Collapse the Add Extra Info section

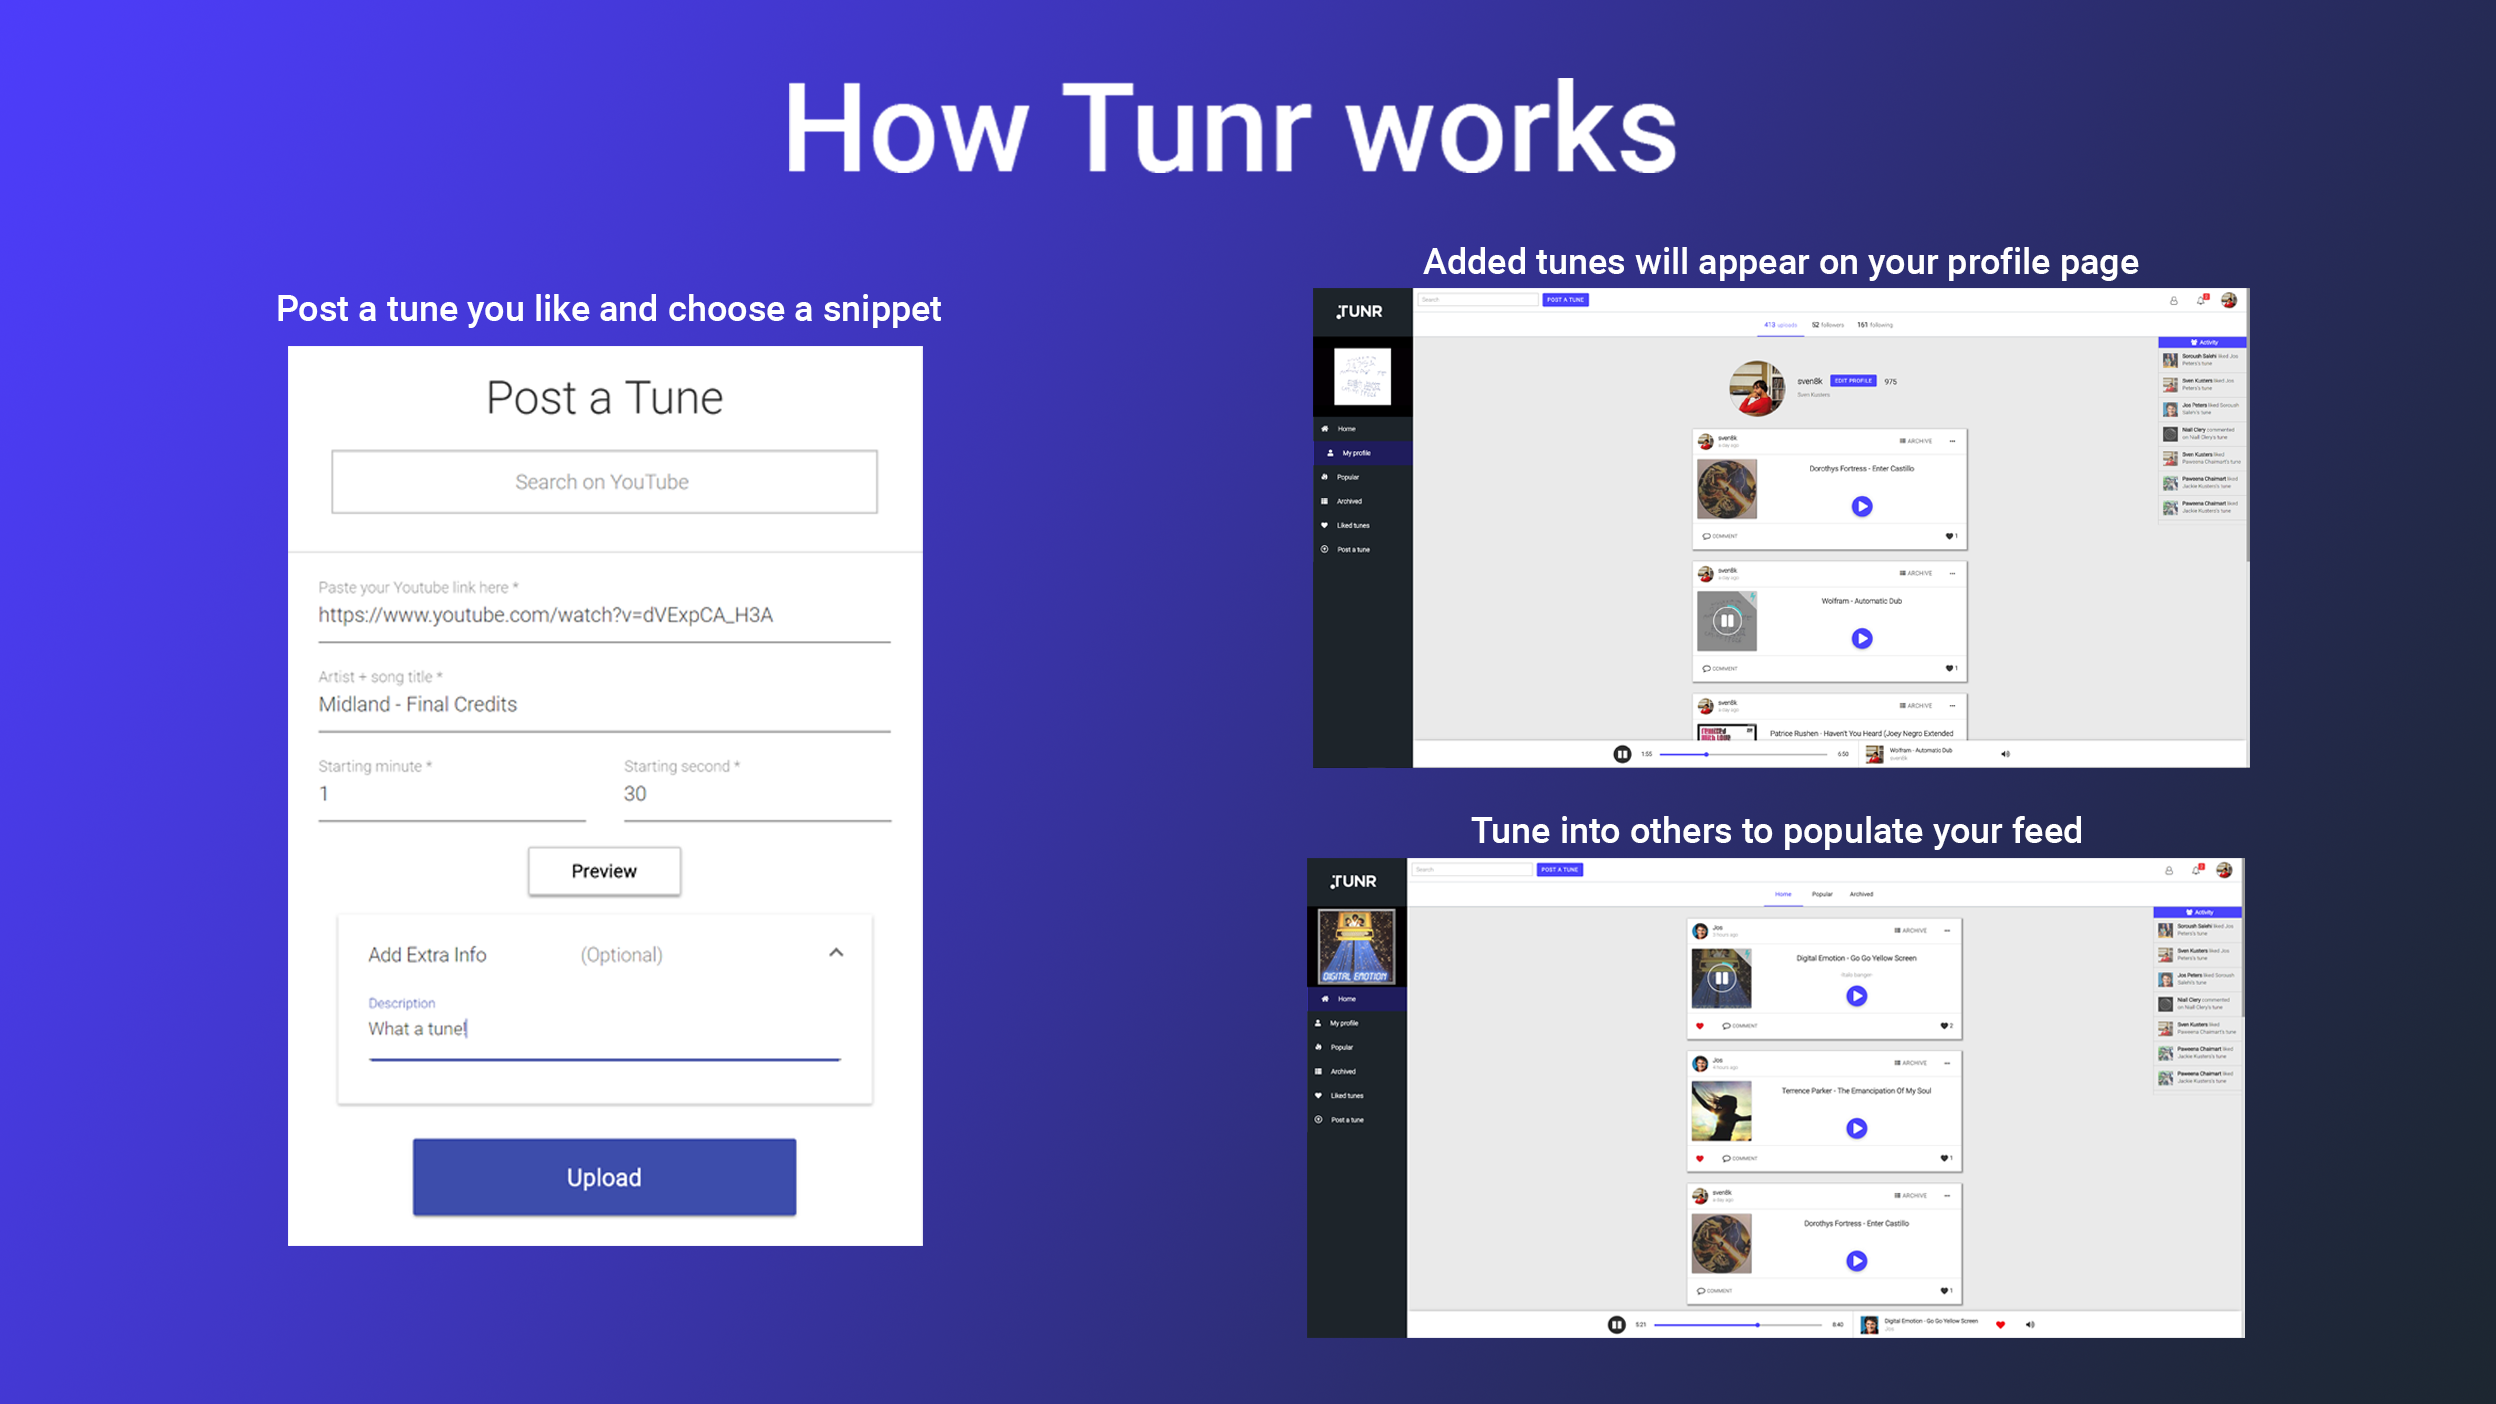[x=836, y=955]
